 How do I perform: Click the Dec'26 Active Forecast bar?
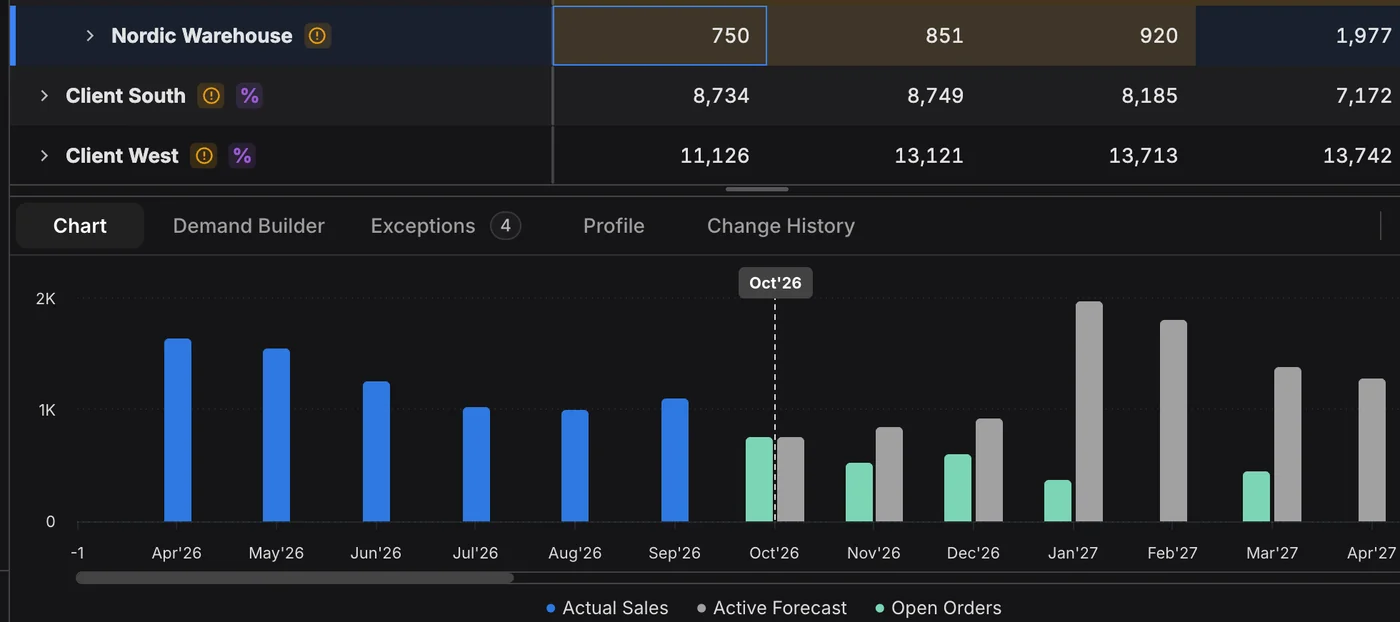(989, 470)
